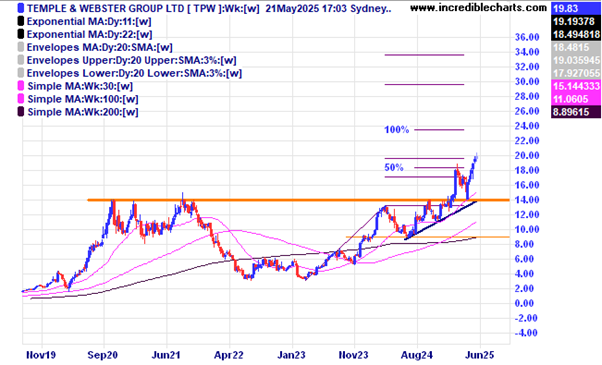The width and height of the screenshot is (602, 365).
Task: Click the Envelopes MA:Dy:20:SMA:[w] legend label
Action: [x=100, y=48]
